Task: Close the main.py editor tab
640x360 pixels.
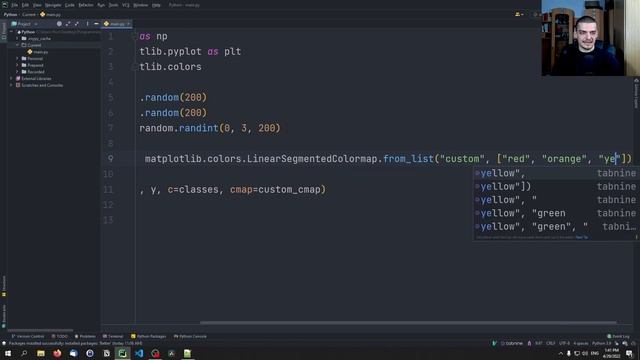Action: pyautogui.click(x=128, y=24)
